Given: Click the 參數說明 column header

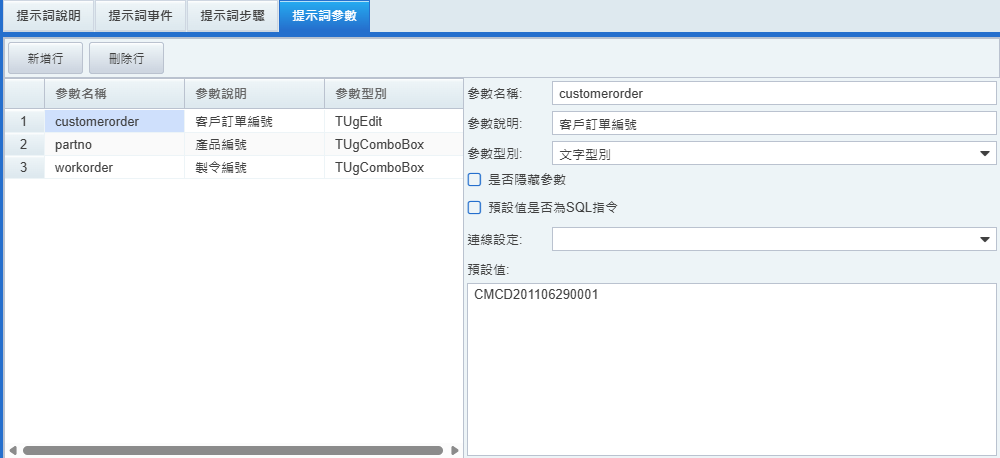Looking at the screenshot, I should tap(254, 94).
